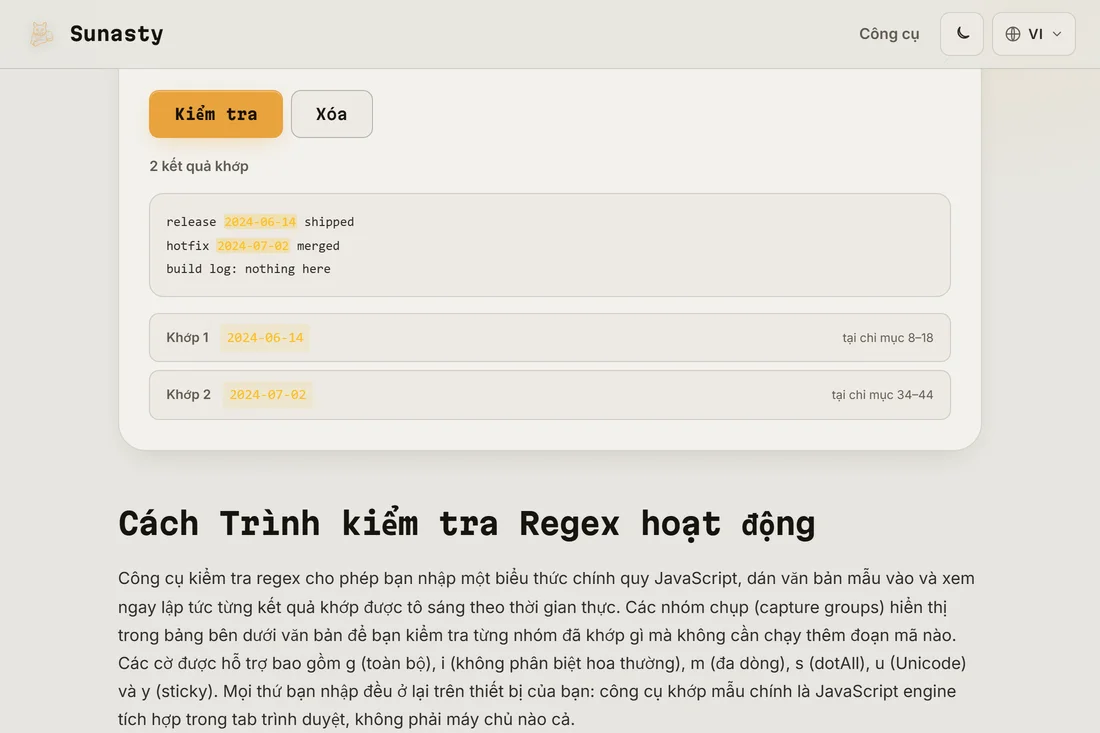
Task: Select the '2 kết quả khớp' text
Action: point(199,166)
